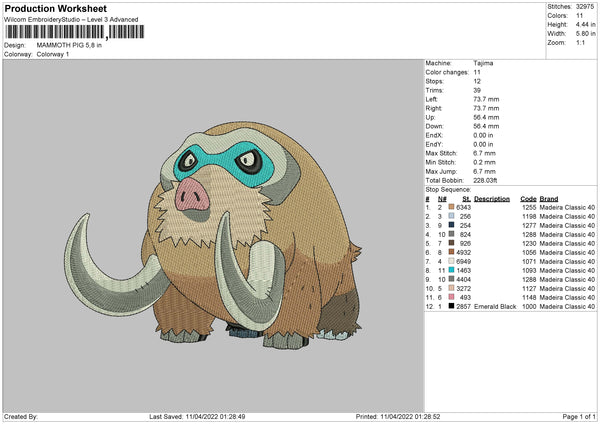The image size is (600, 424).
Task: Click the thread code 1093
Action: [529, 271]
